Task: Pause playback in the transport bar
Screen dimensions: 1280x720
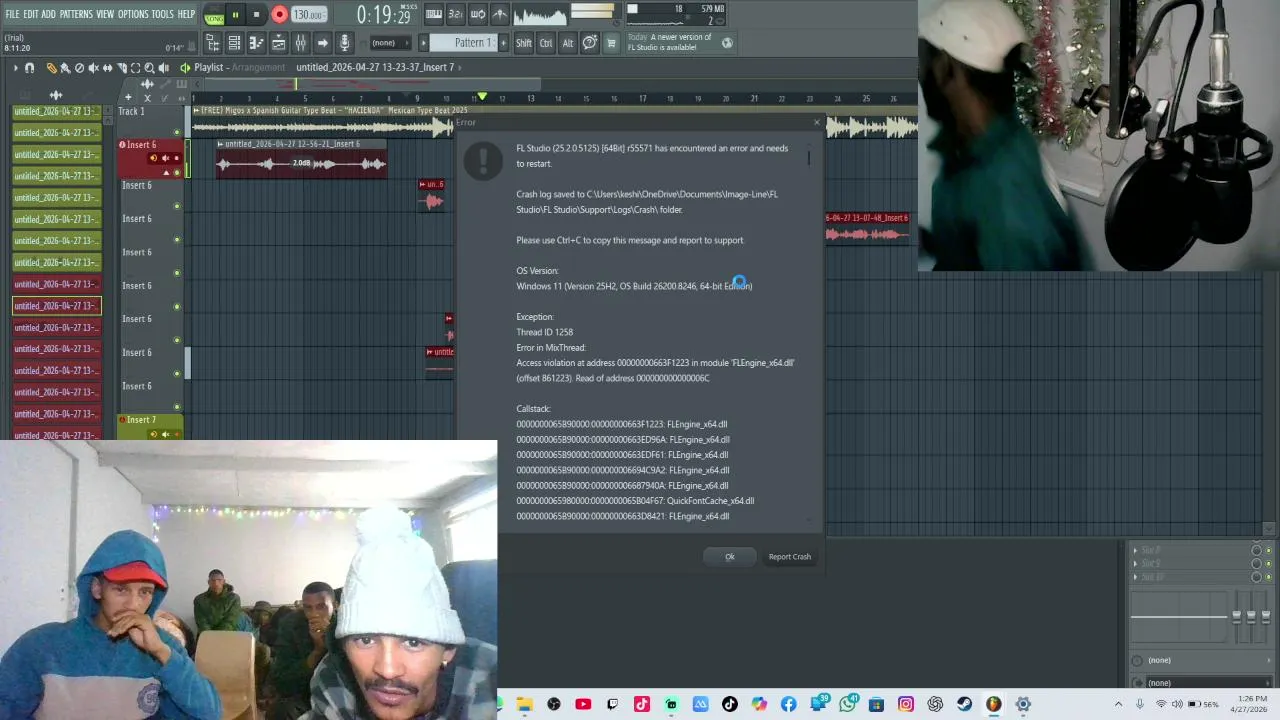Action: pos(235,15)
